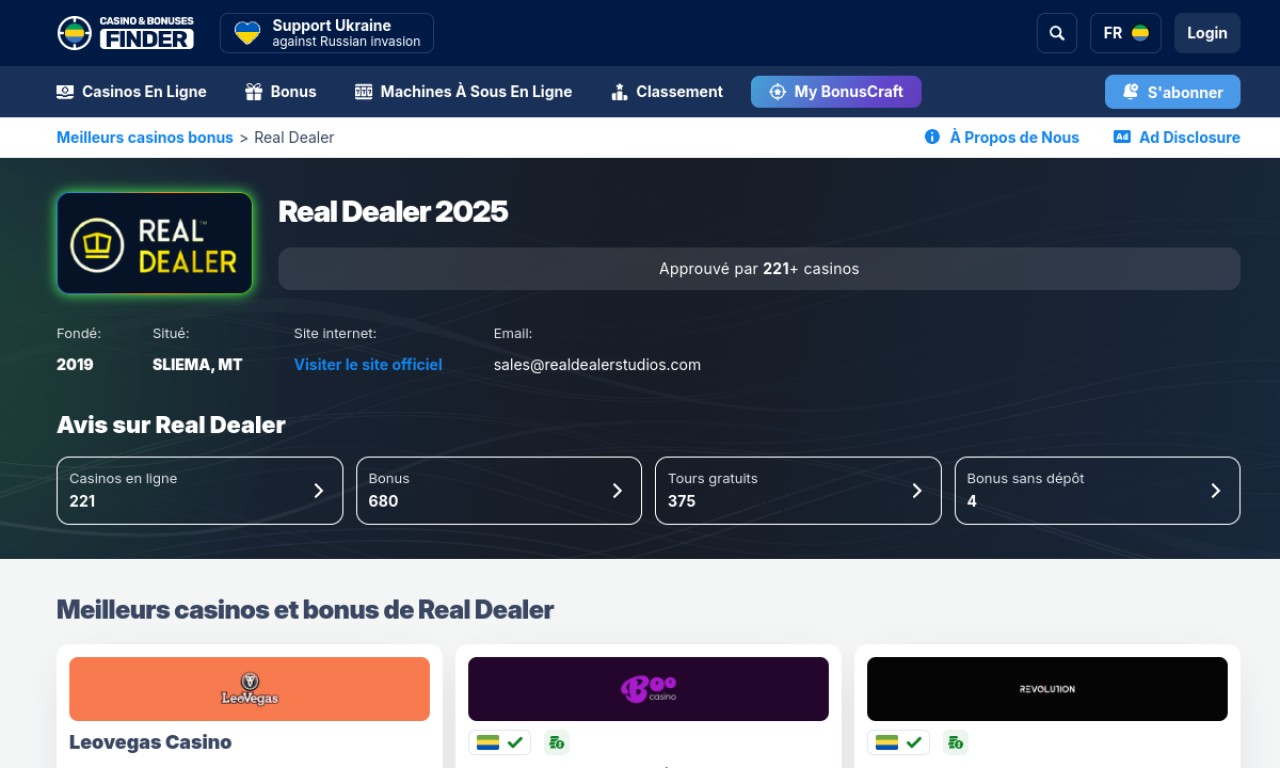The height and width of the screenshot is (768, 1280).
Task: Click the green money icon on Revolution card
Action: pyautogui.click(x=955, y=742)
